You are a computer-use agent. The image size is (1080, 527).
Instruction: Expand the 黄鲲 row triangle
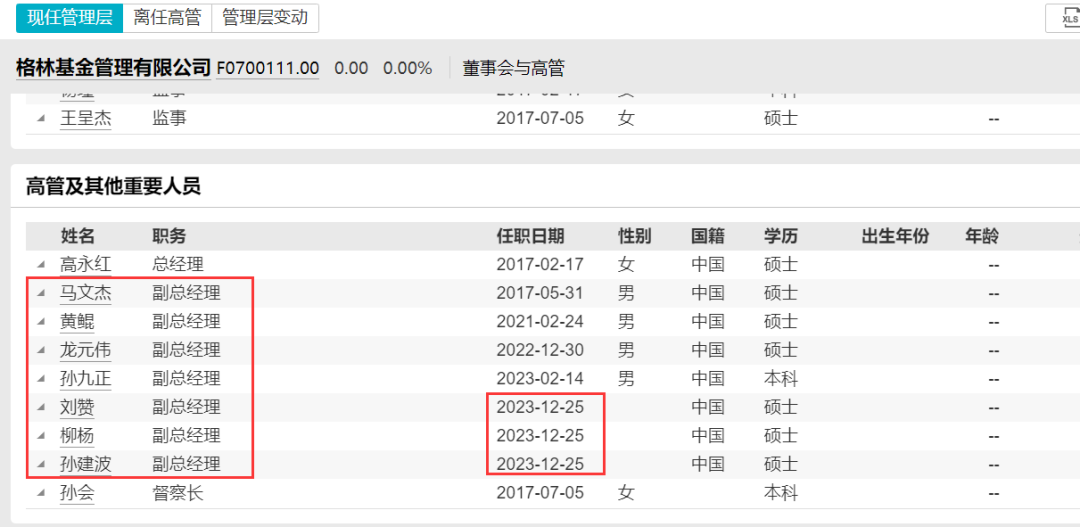41,322
